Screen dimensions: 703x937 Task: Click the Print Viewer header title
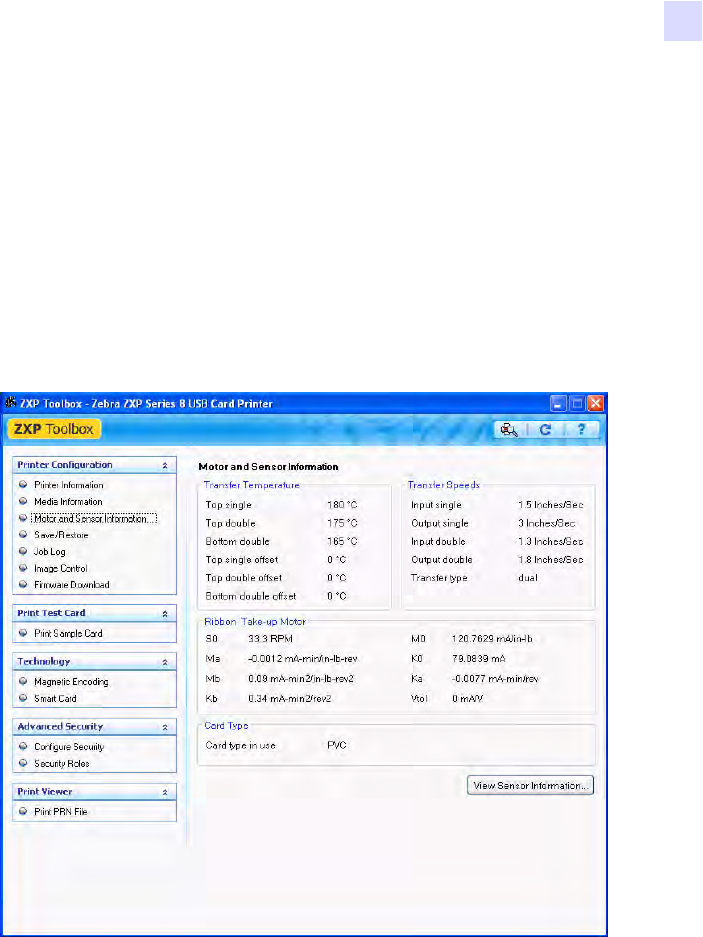coord(45,791)
